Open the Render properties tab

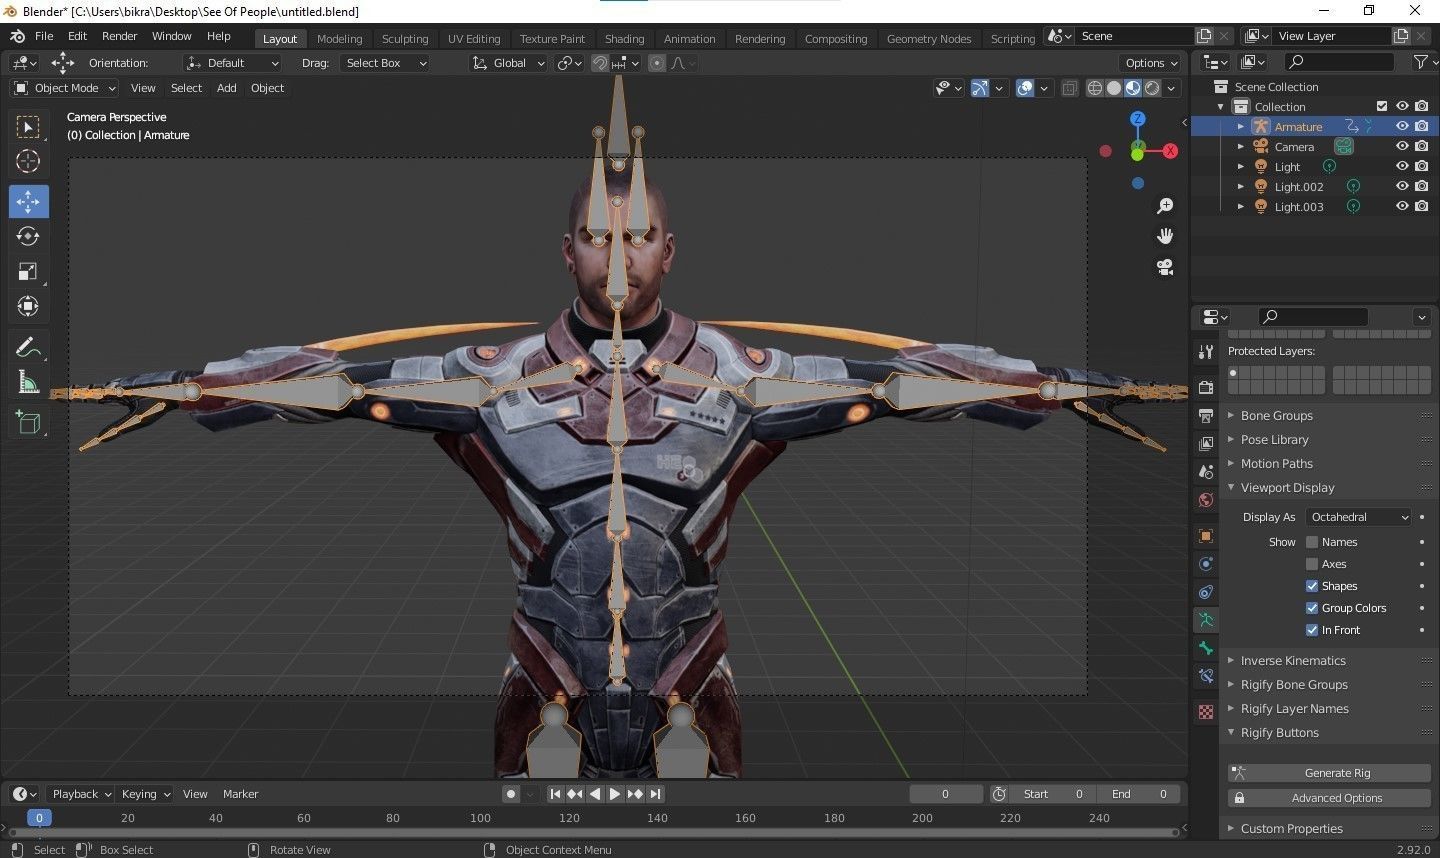(x=1206, y=387)
